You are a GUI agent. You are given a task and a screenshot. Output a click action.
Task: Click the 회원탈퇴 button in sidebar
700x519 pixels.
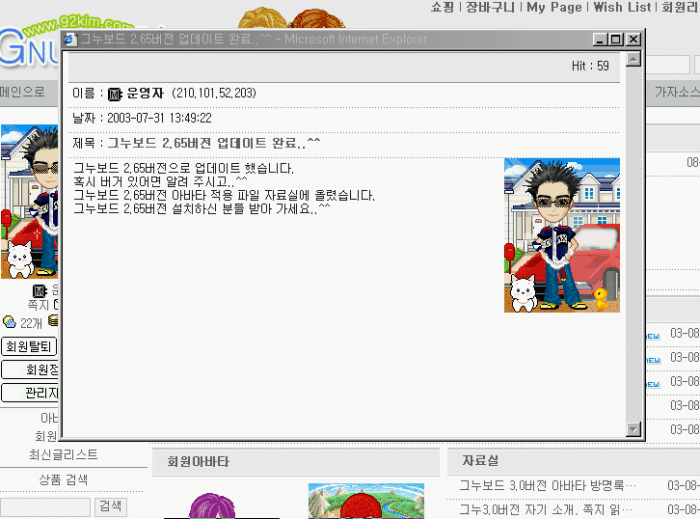click(x=29, y=346)
